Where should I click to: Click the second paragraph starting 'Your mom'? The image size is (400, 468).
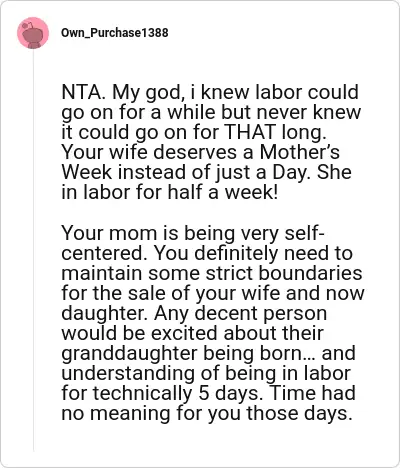click(x=213, y=323)
